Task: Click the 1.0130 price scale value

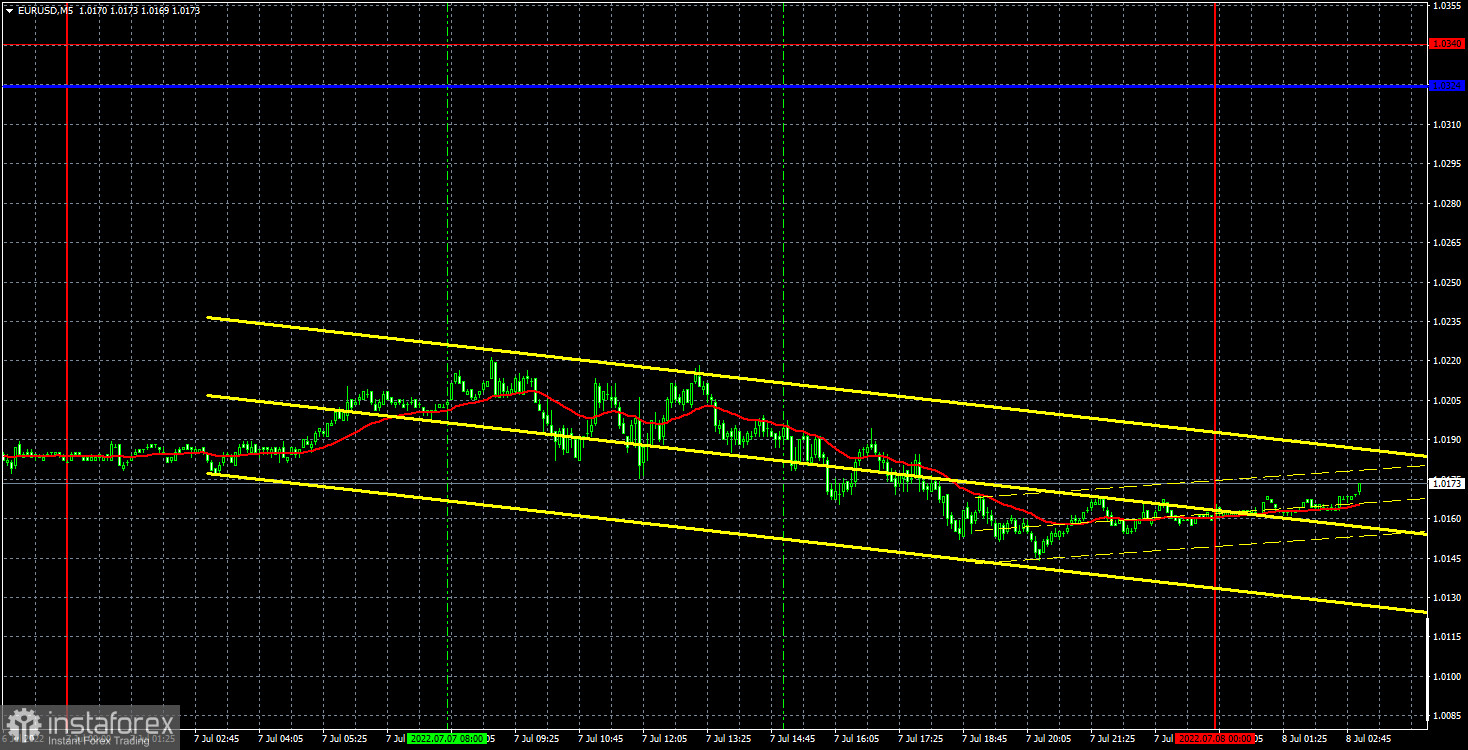Action: (x=1447, y=597)
